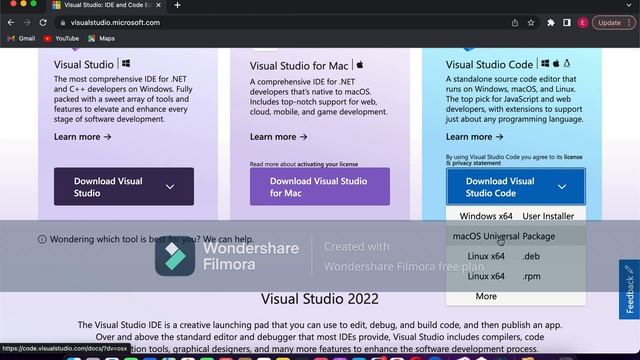Screen dimensions: 640x360
Task: Open the Gmail bookmark
Action: coord(21,38)
